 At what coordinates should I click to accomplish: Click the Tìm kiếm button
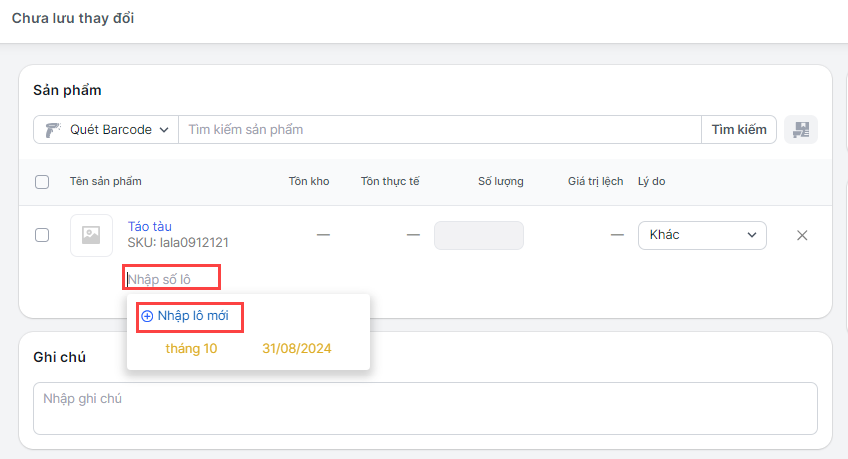739,130
